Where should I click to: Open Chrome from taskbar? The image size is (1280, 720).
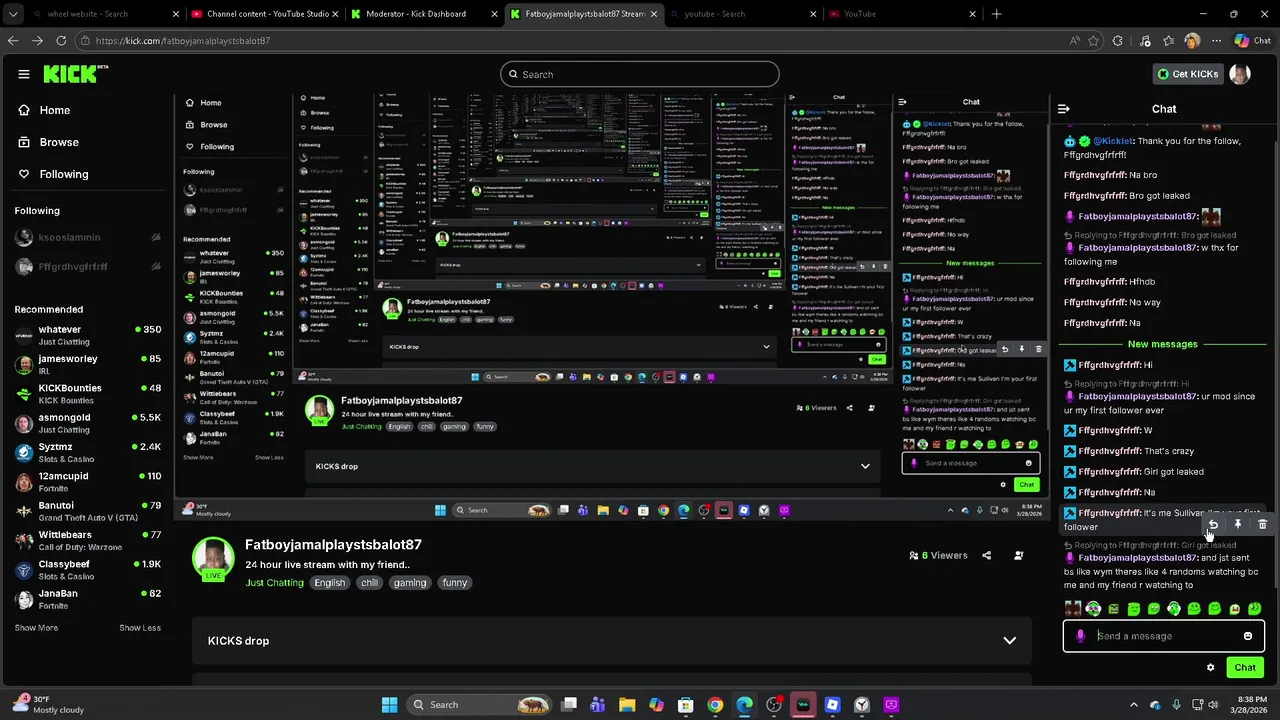tap(715, 705)
